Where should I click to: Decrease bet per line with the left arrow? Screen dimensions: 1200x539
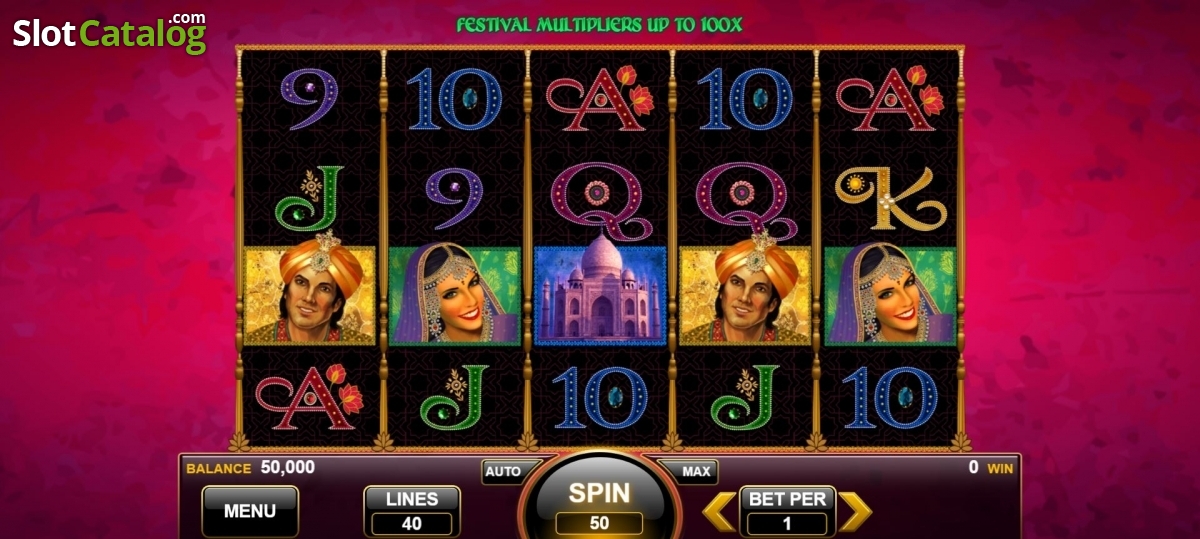719,511
